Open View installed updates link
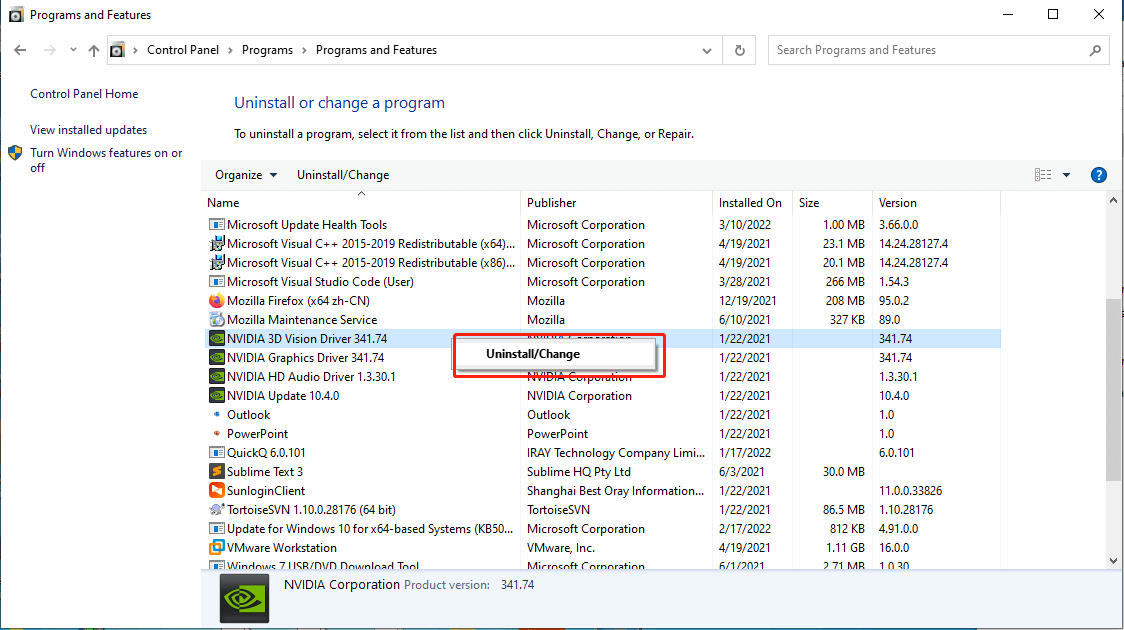Screen dimensions: 1124x630 point(88,130)
